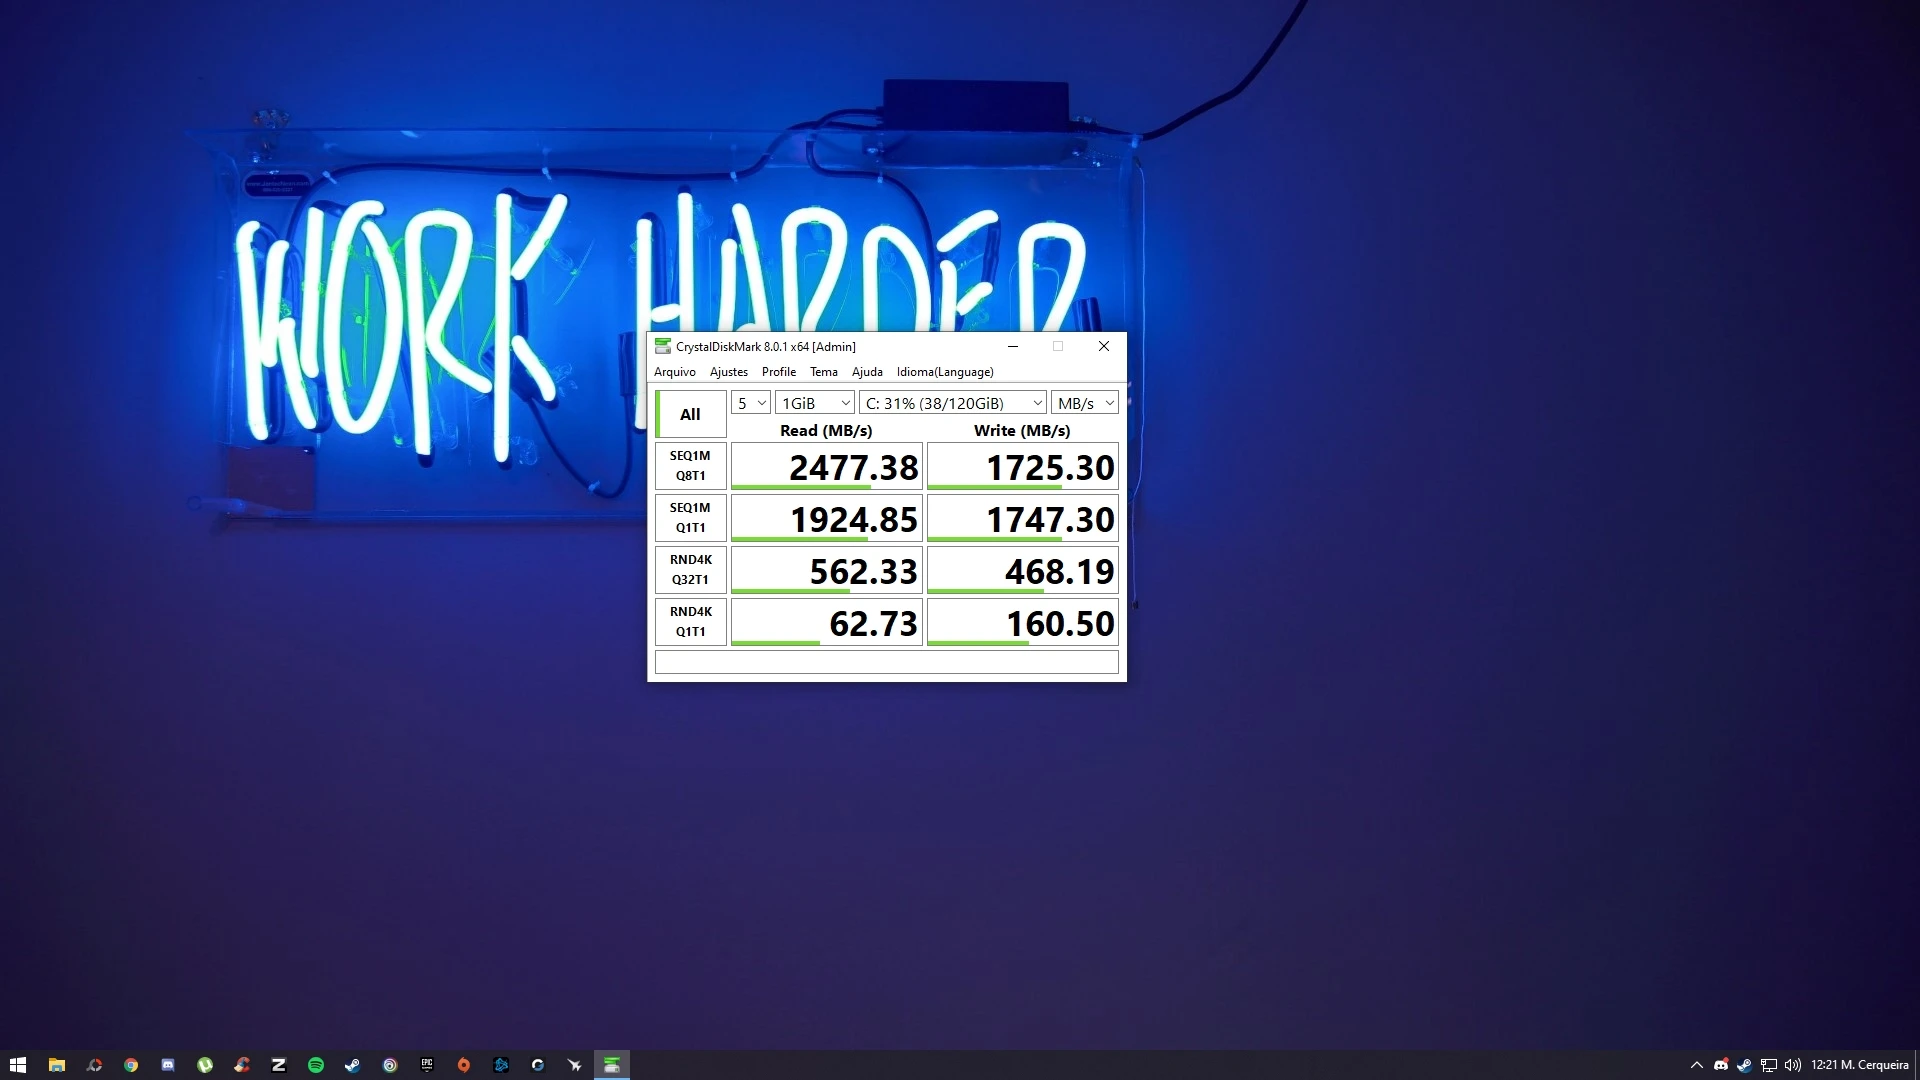Click the All benchmark button
Screen dimensions: 1920x1080
(690, 414)
